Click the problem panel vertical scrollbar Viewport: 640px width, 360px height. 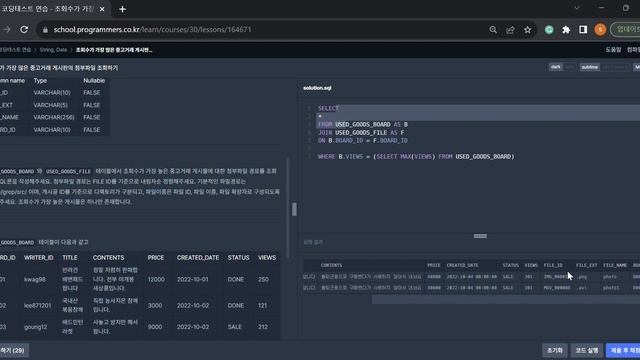288,207
